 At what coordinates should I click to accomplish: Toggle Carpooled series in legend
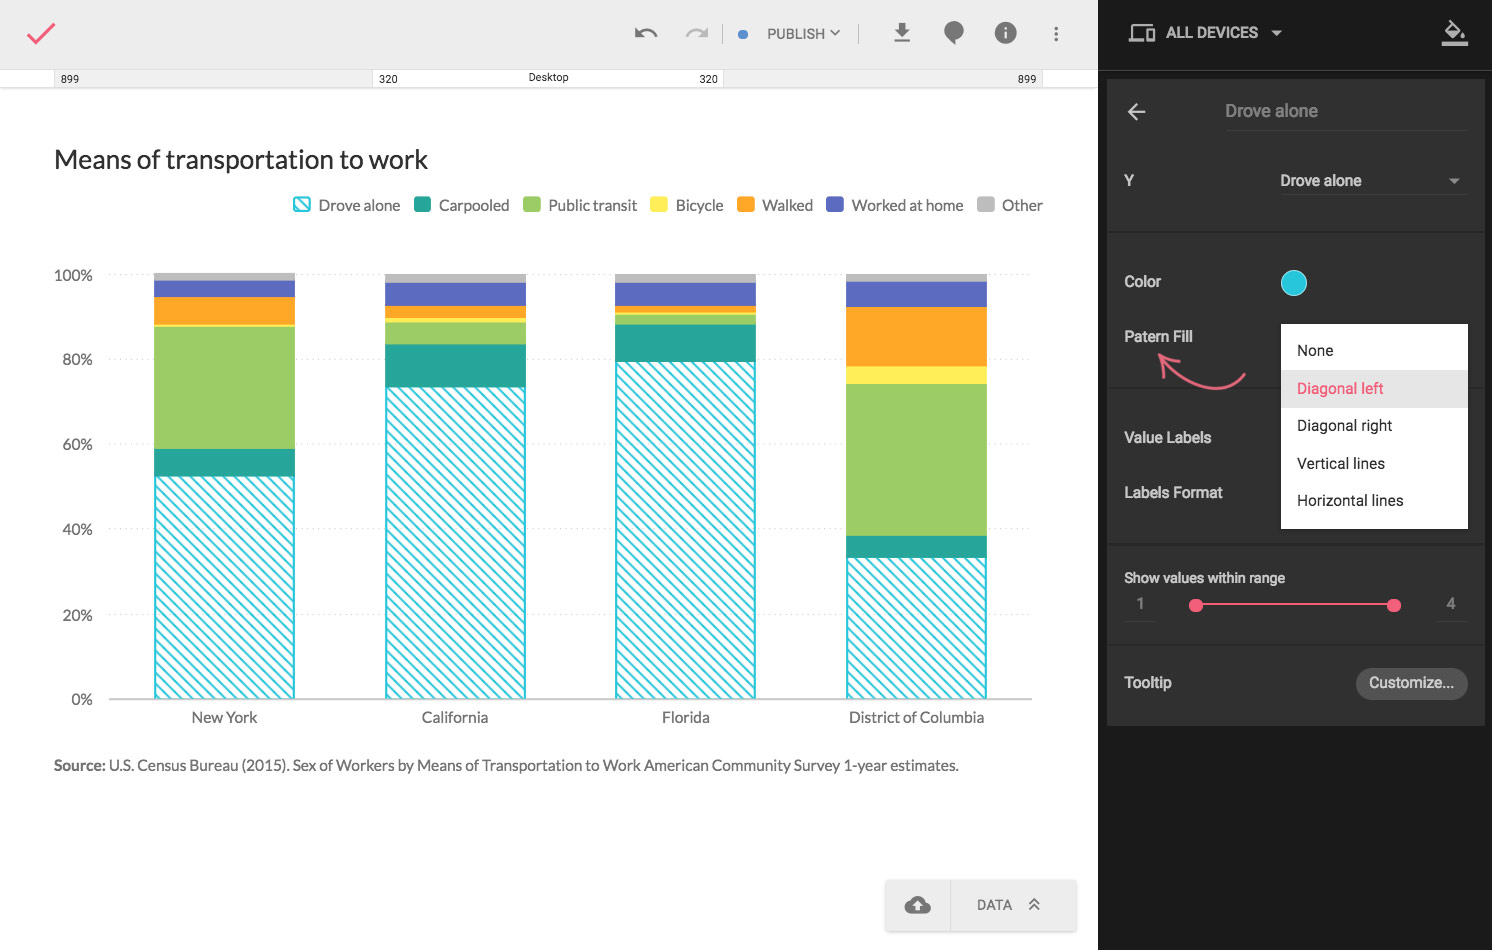click(462, 205)
